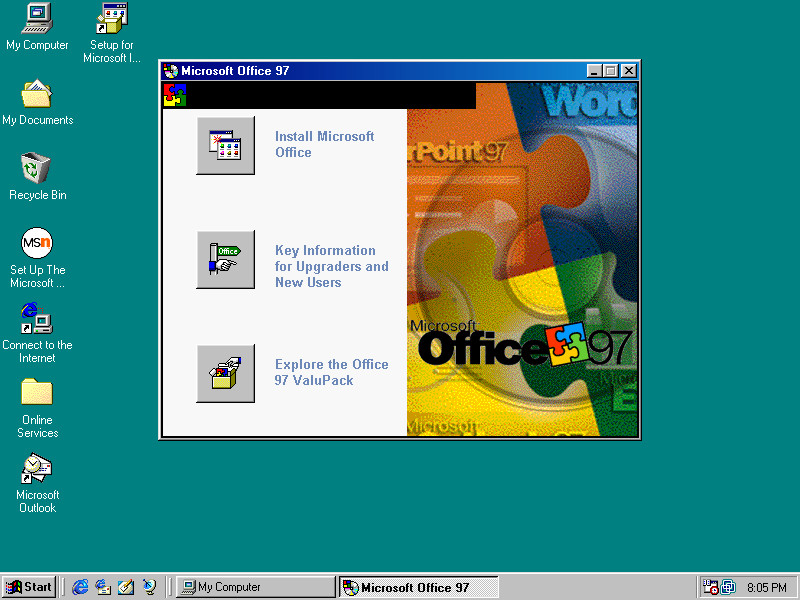Select the Setup for Microsoft I... desktop shortcut
The width and height of the screenshot is (800, 600).
(x=112, y=33)
